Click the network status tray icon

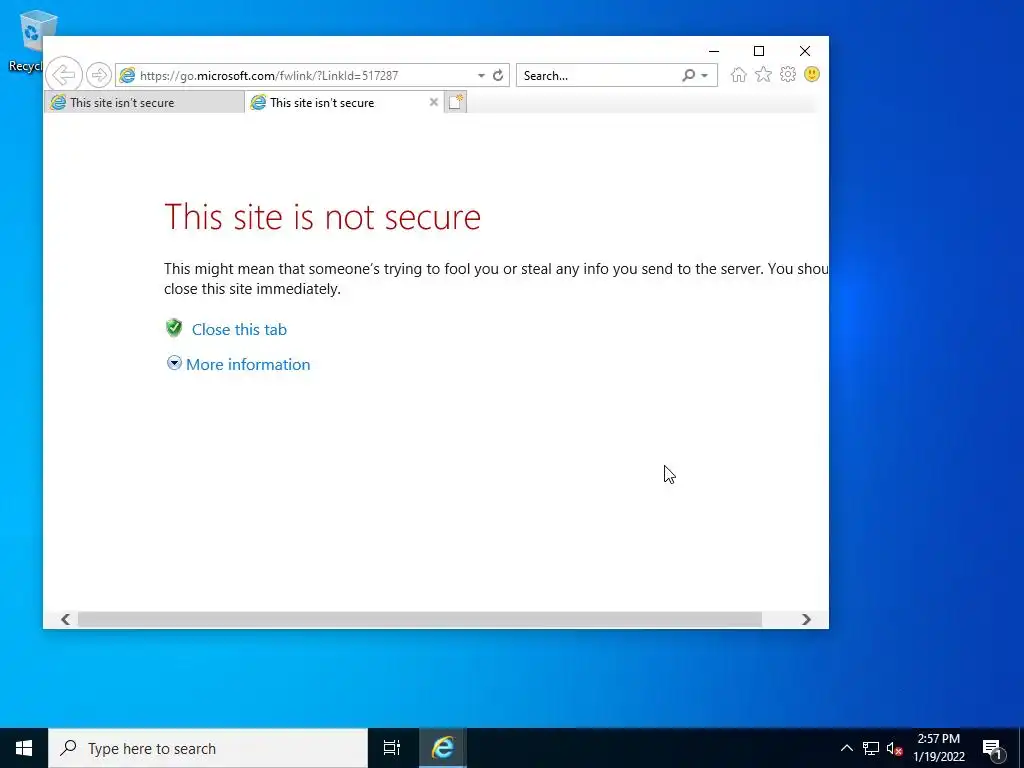tap(871, 748)
